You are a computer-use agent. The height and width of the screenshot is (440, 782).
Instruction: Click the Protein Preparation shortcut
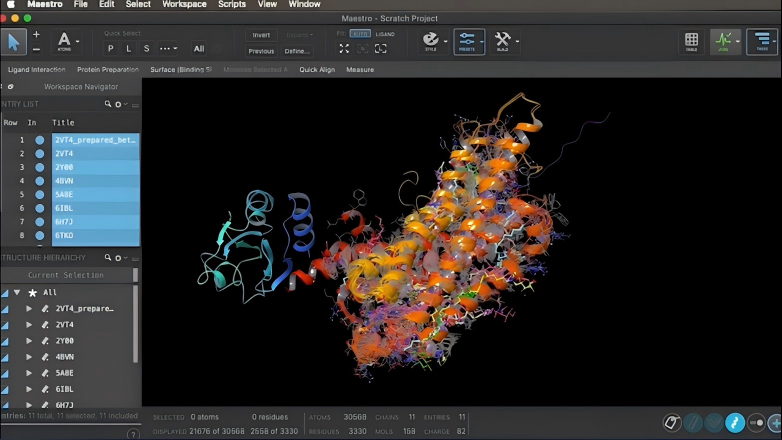click(107, 70)
